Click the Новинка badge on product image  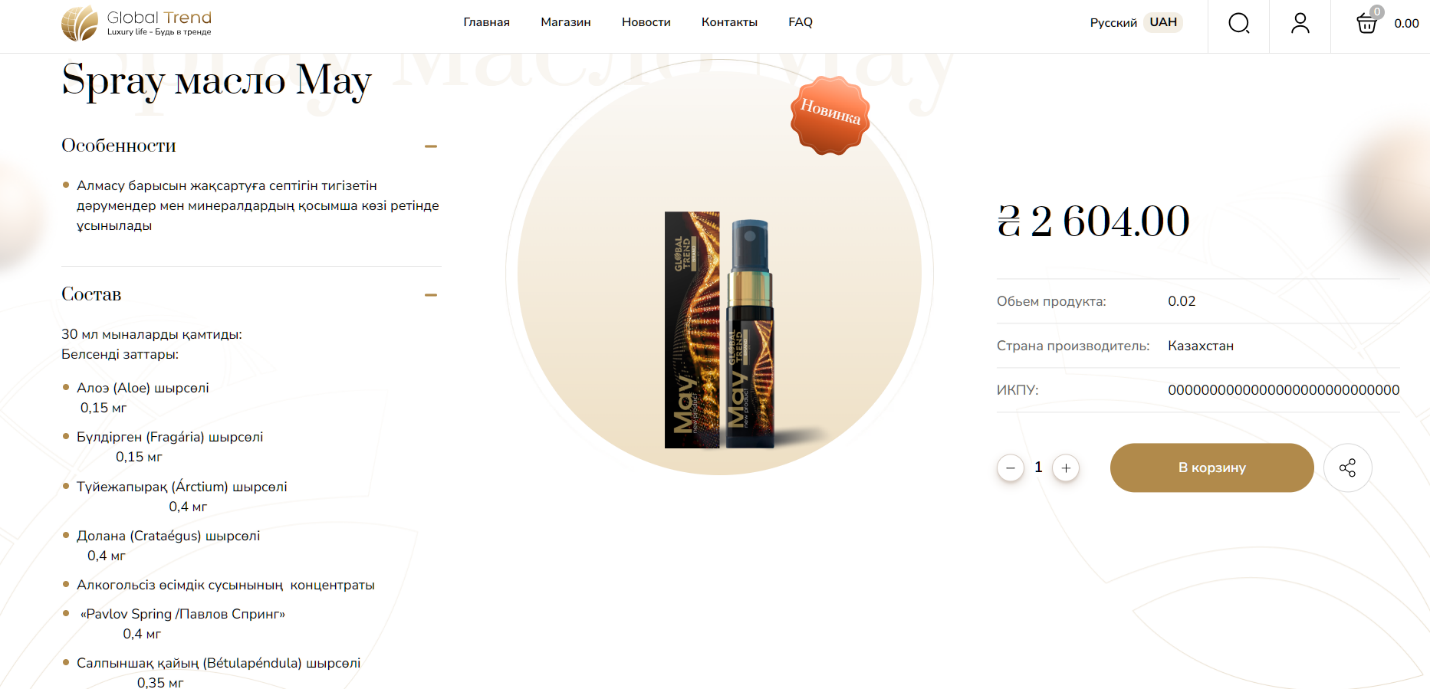coord(830,116)
